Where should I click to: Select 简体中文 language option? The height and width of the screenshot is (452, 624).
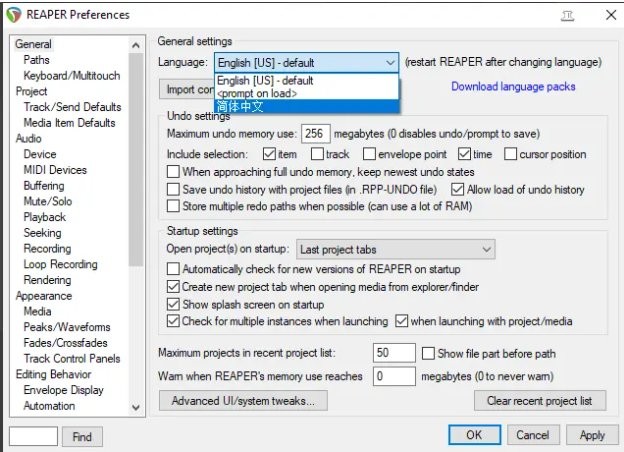[x=241, y=107]
